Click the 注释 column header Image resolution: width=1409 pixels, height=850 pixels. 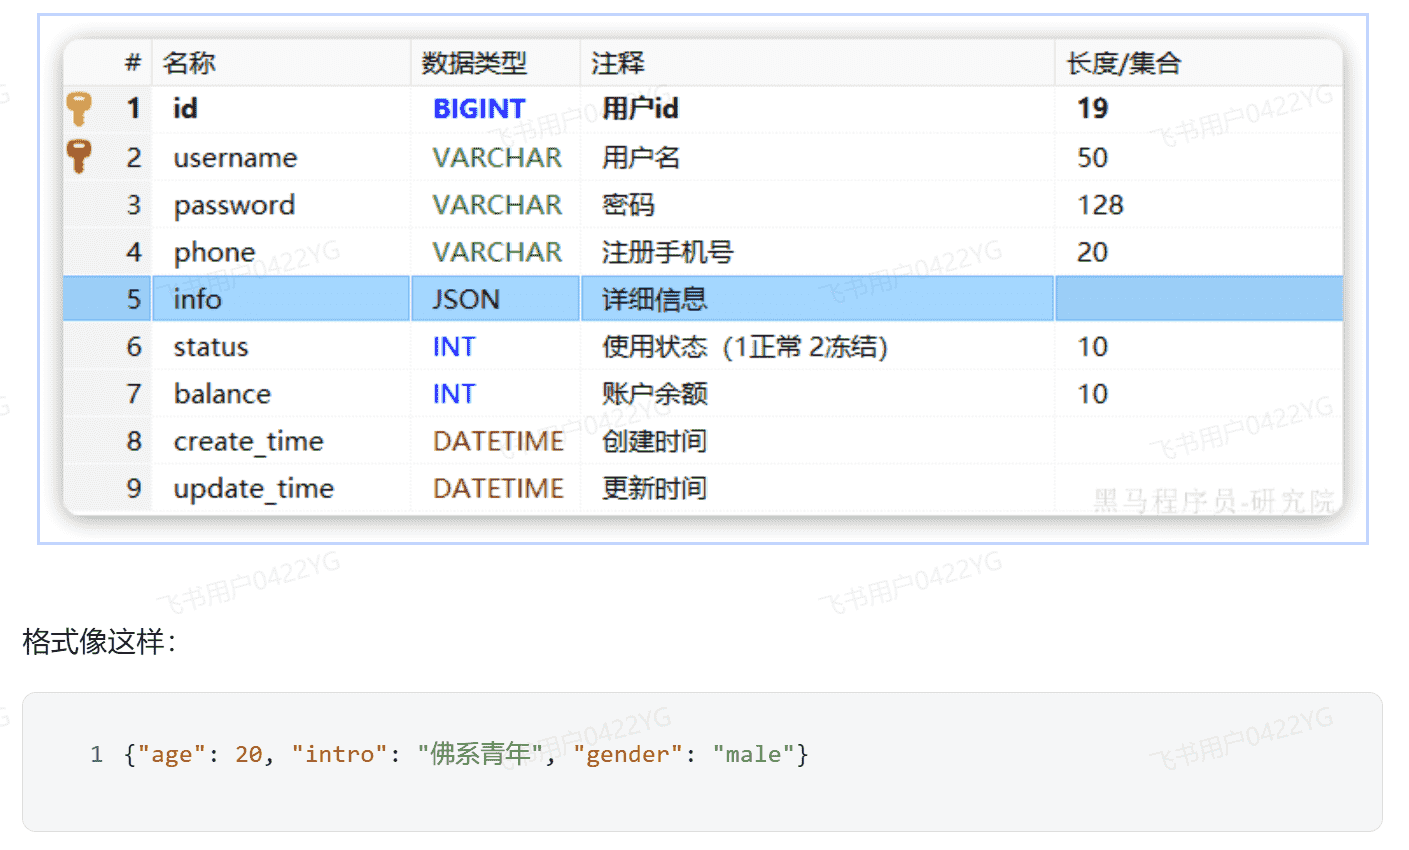[617, 64]
